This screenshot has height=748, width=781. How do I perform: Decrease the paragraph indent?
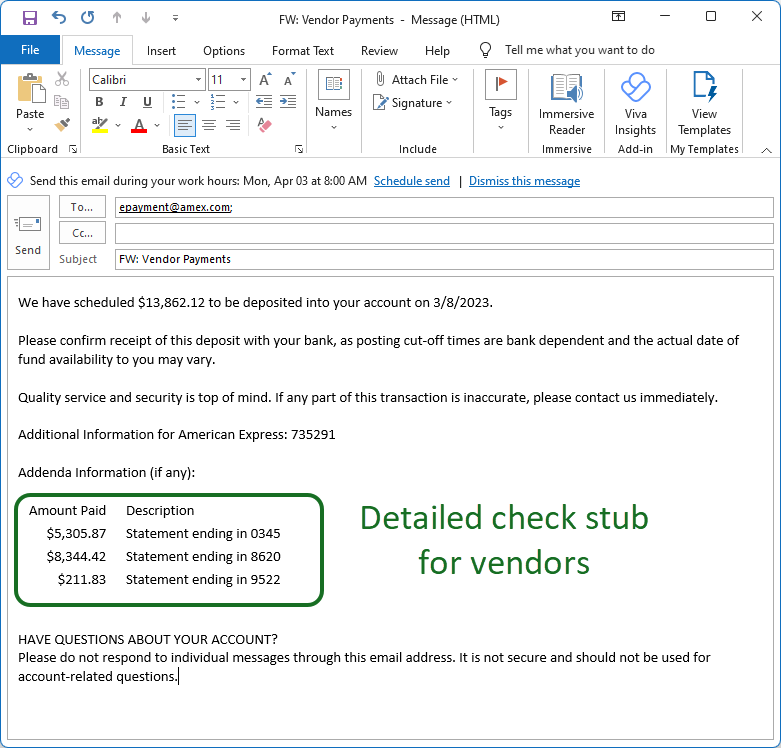coord(264,102)
